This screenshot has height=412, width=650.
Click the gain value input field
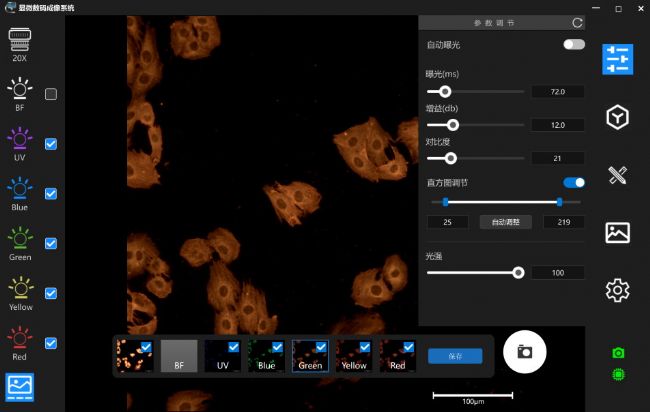pos(557,125)
